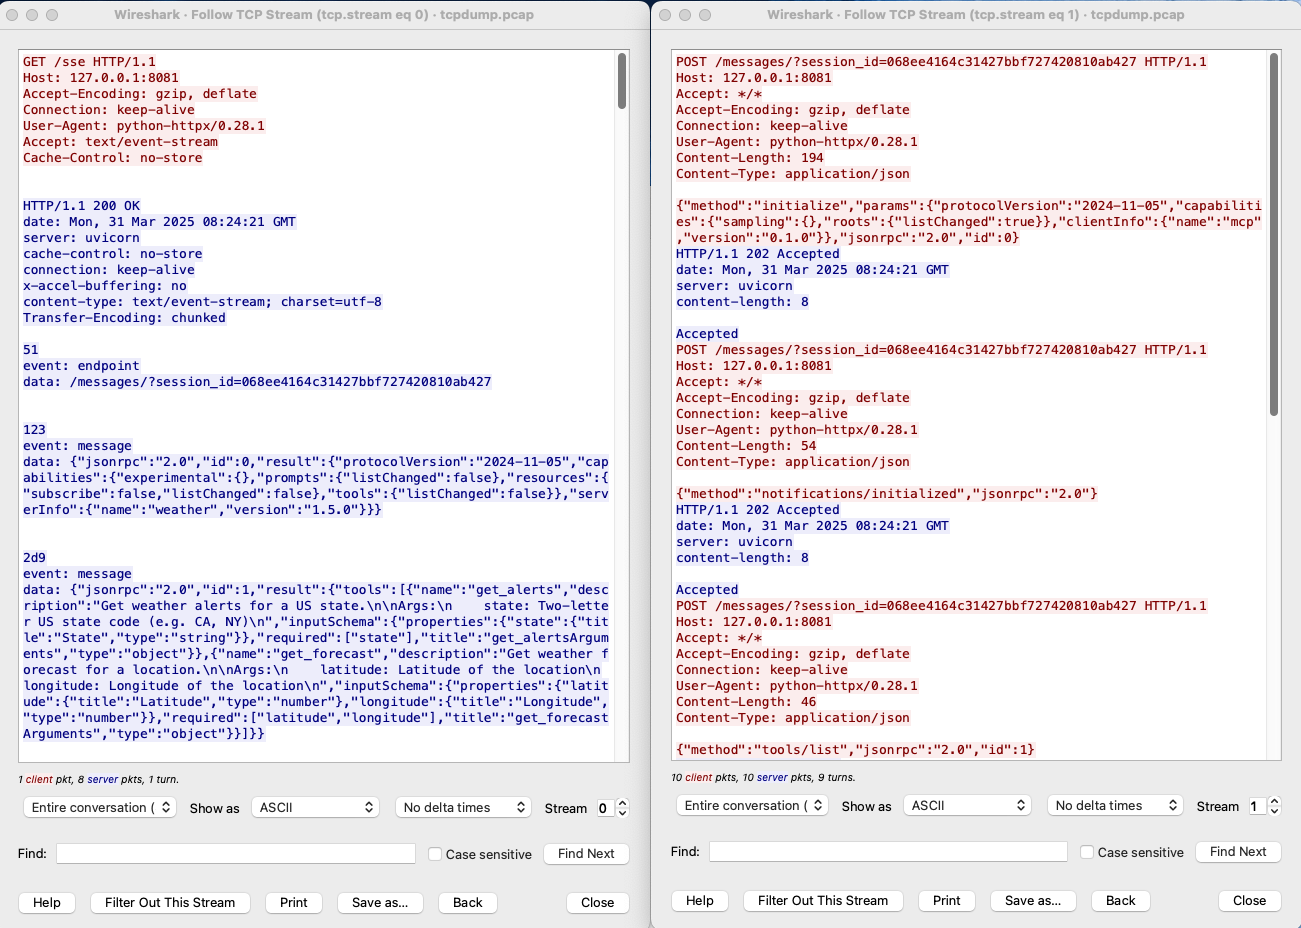Viewport: 1301px width, 928px height.
Task: Click Find Next in right stream window
Action: (x=1238, y=851)
